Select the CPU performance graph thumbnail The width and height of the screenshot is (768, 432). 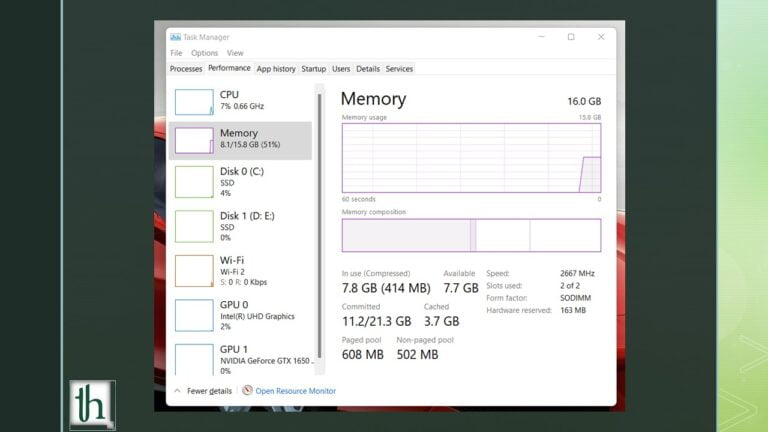(x=194, y=102)
